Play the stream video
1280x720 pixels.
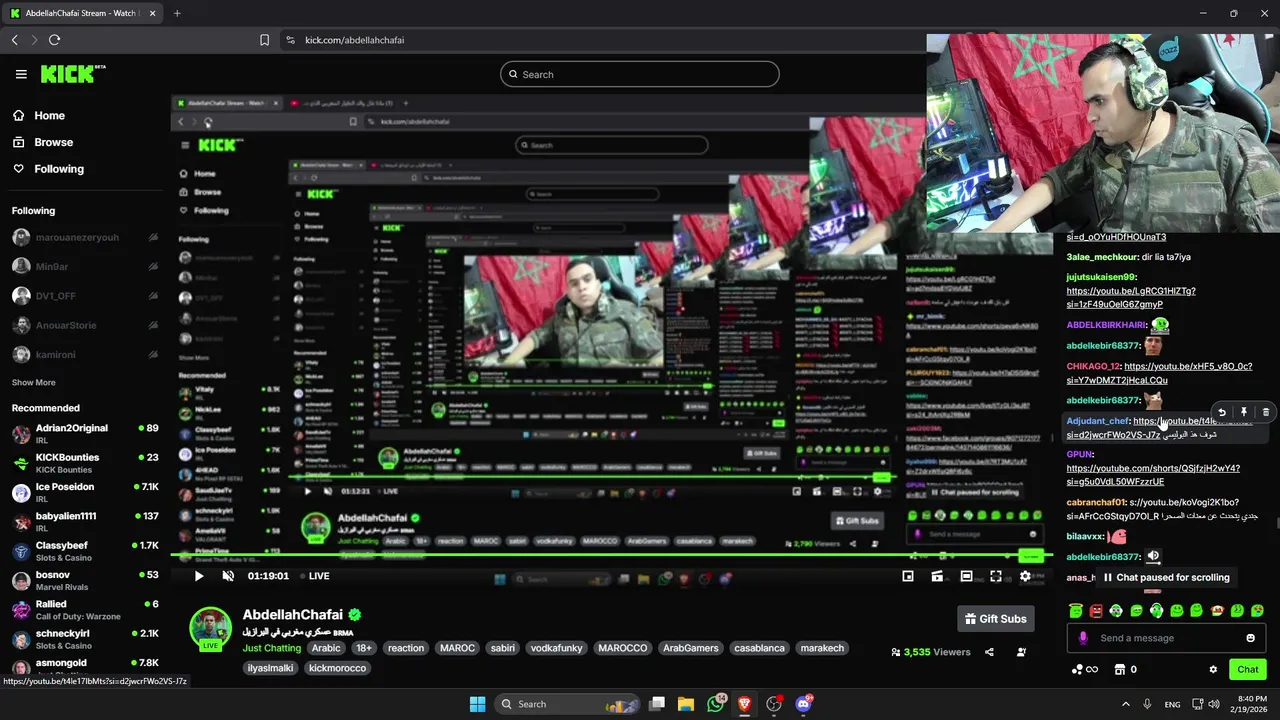[x=198, y=576]
